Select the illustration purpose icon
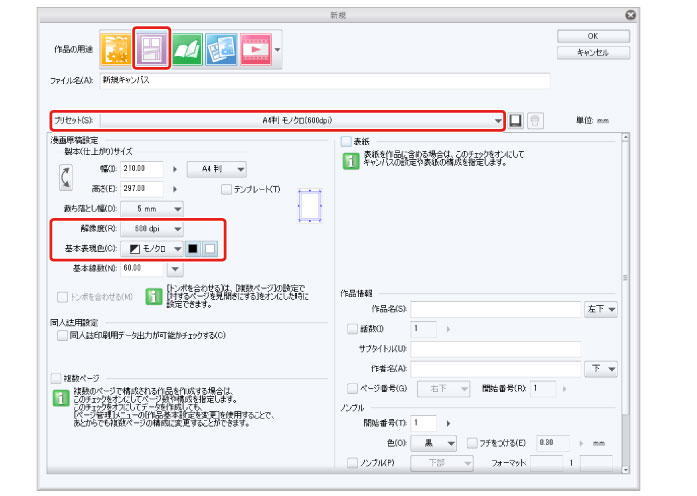The image size is (697, 496). pos(116,49)
